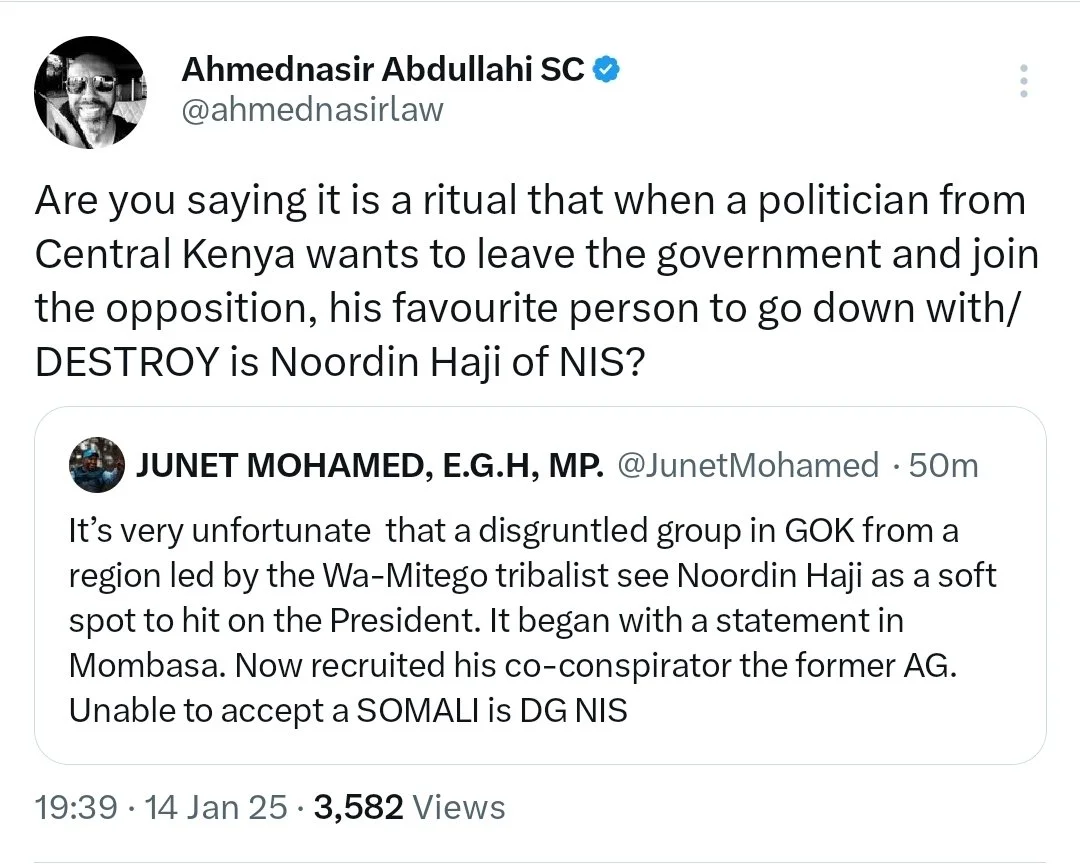This screenshot has height=867, width=1080.
Task: Open the three-dot more options menu
Action: point(1022,81)
